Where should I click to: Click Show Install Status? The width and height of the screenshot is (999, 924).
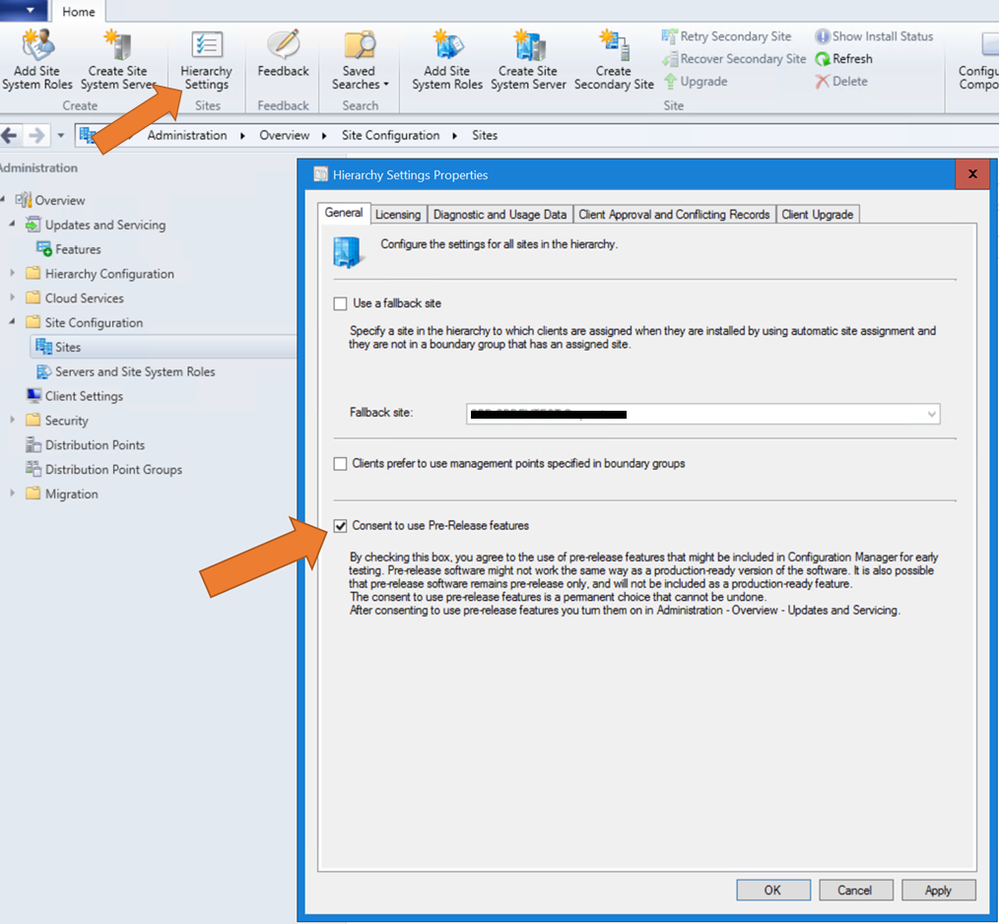click(x=873, y=36)
